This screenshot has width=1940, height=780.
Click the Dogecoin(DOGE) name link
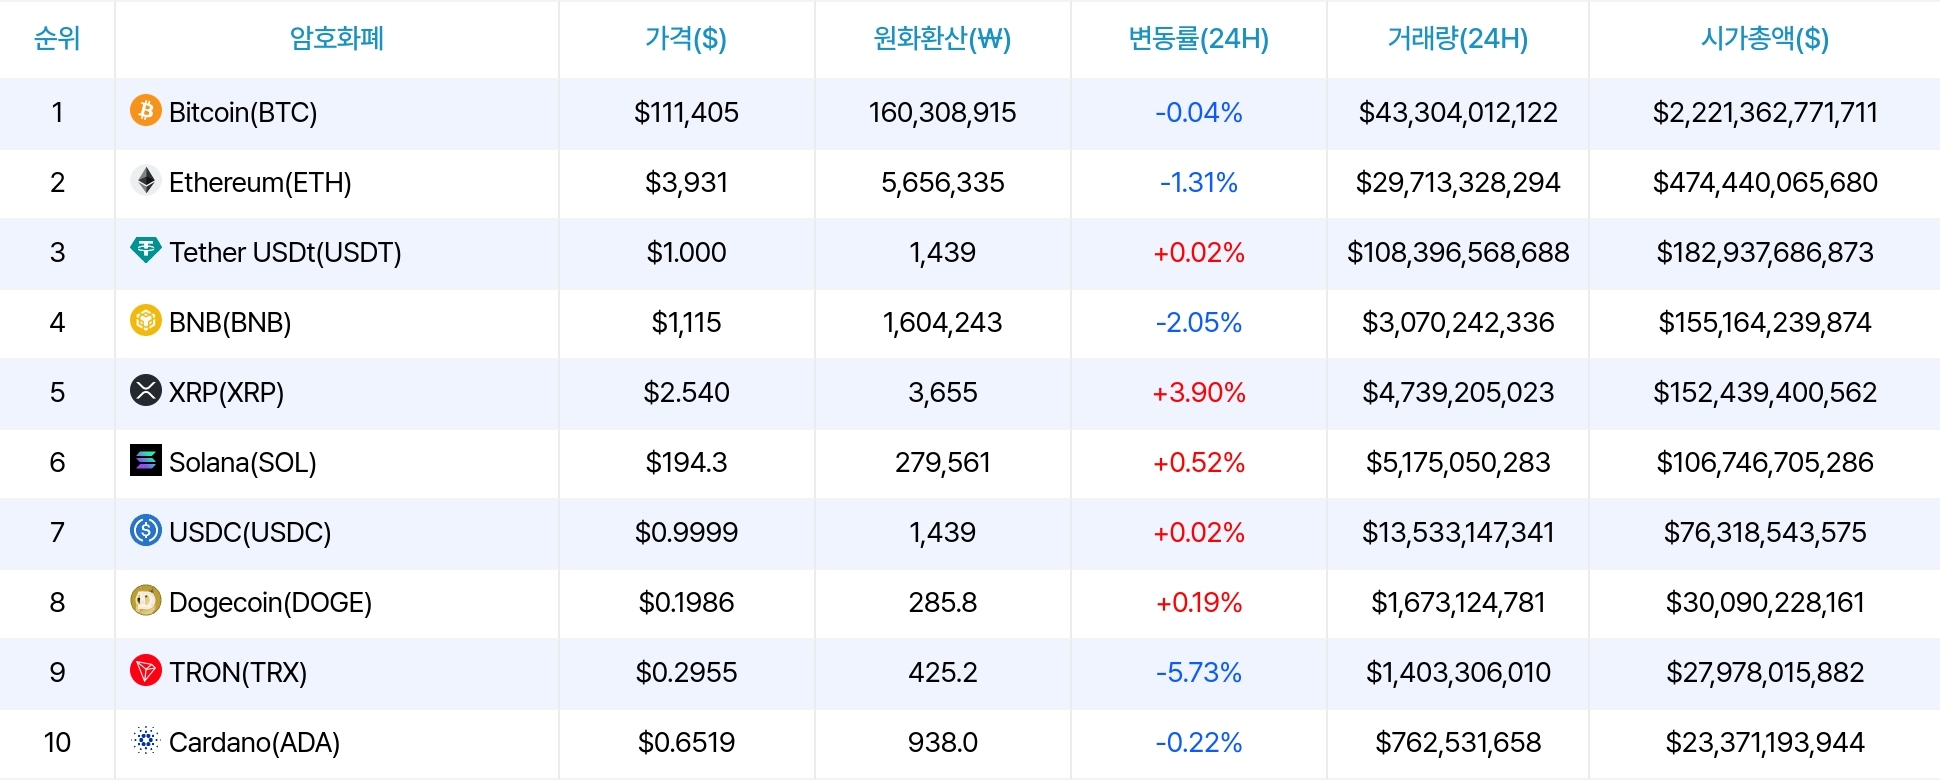[x=270, y=602]
